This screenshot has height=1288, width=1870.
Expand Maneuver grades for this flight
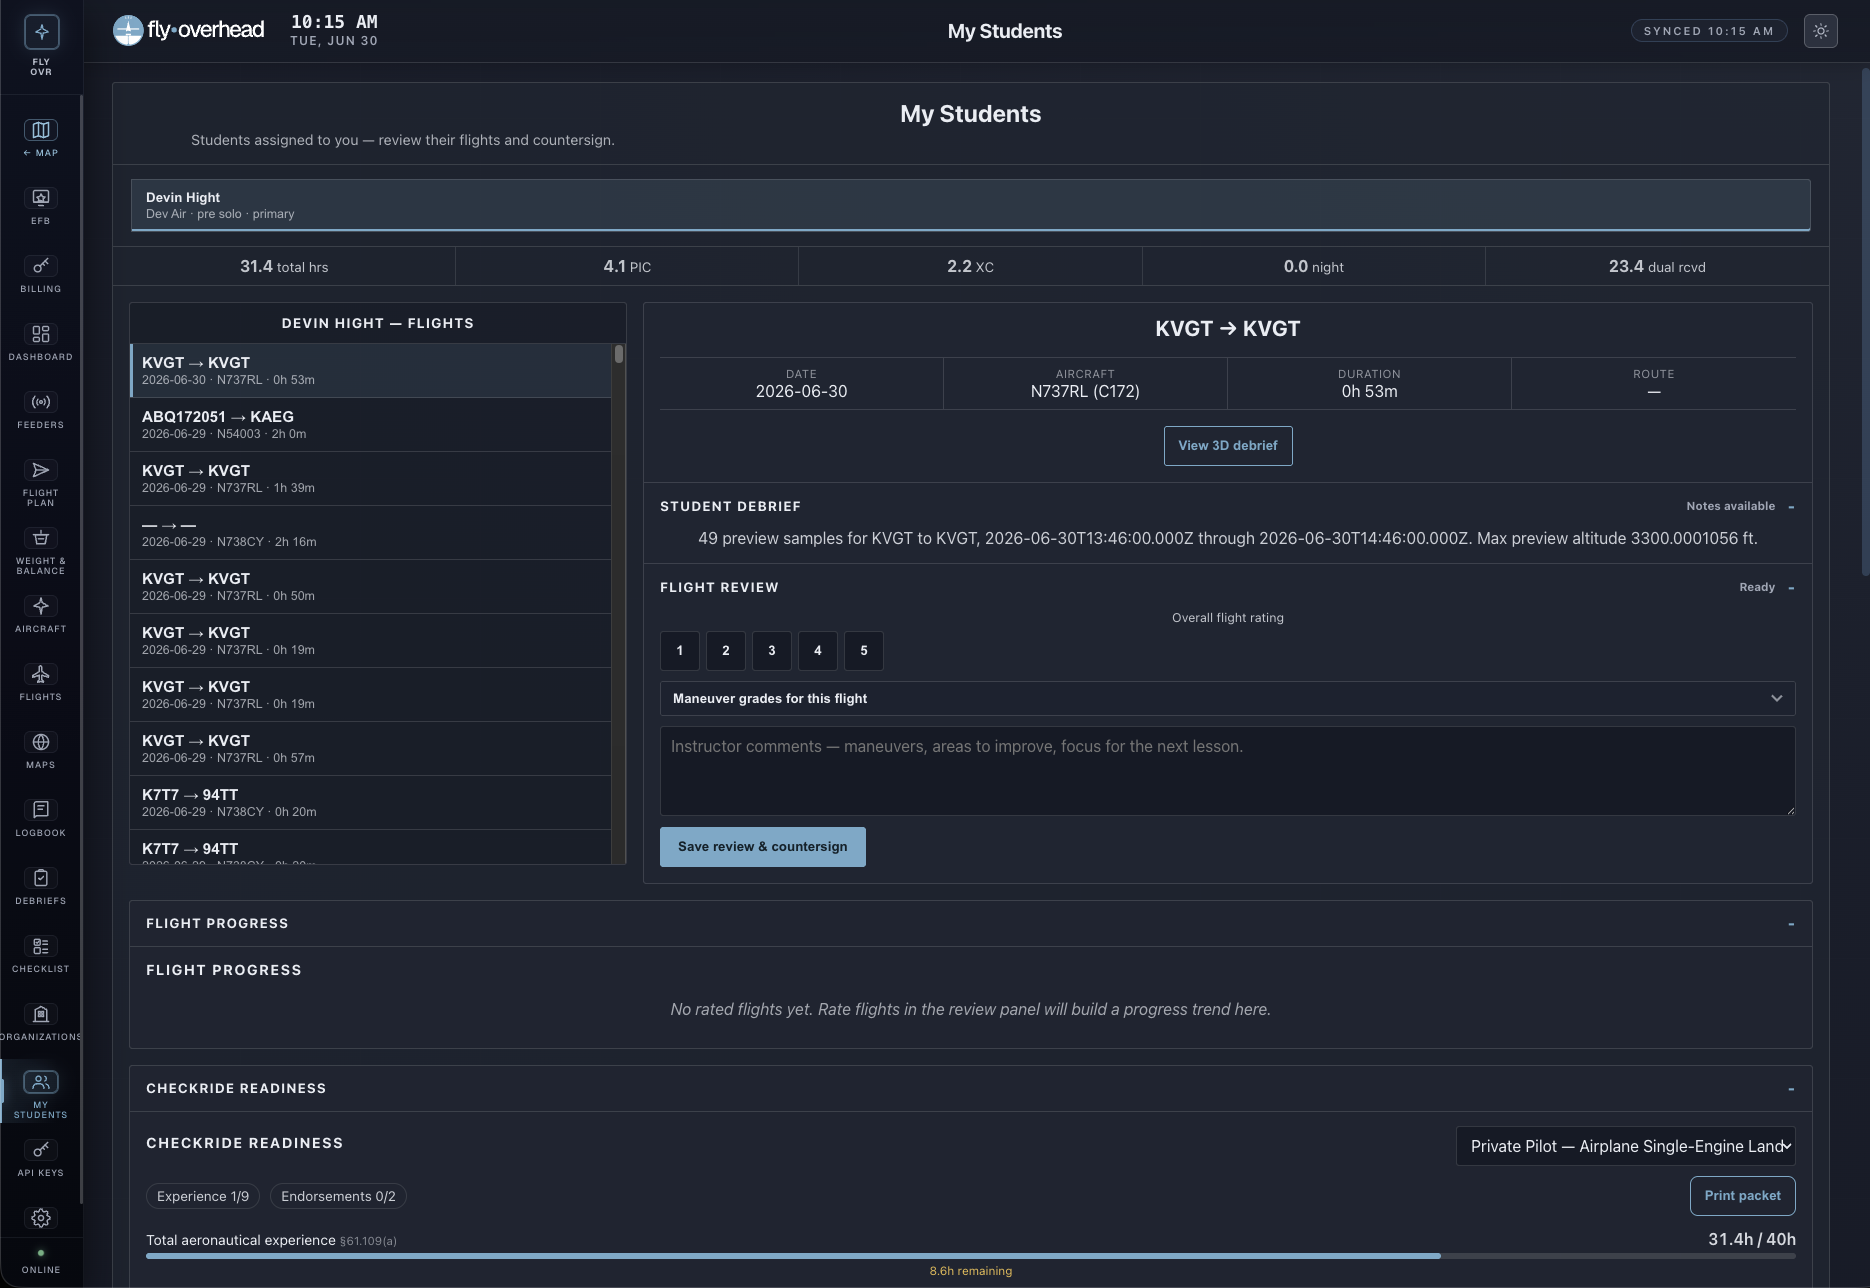1228,699
